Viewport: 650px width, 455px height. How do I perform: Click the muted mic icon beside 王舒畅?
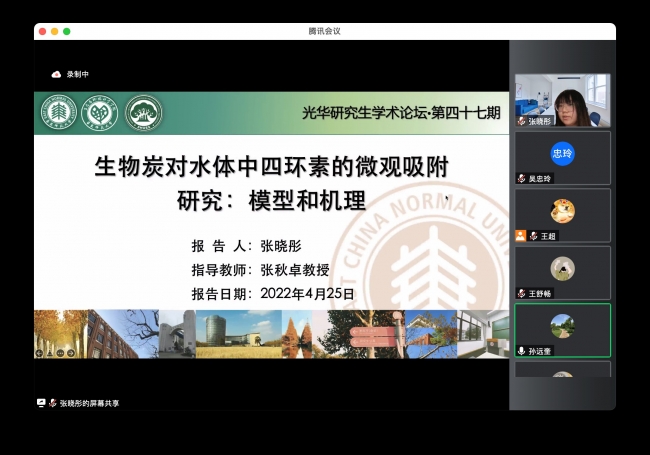521,293
